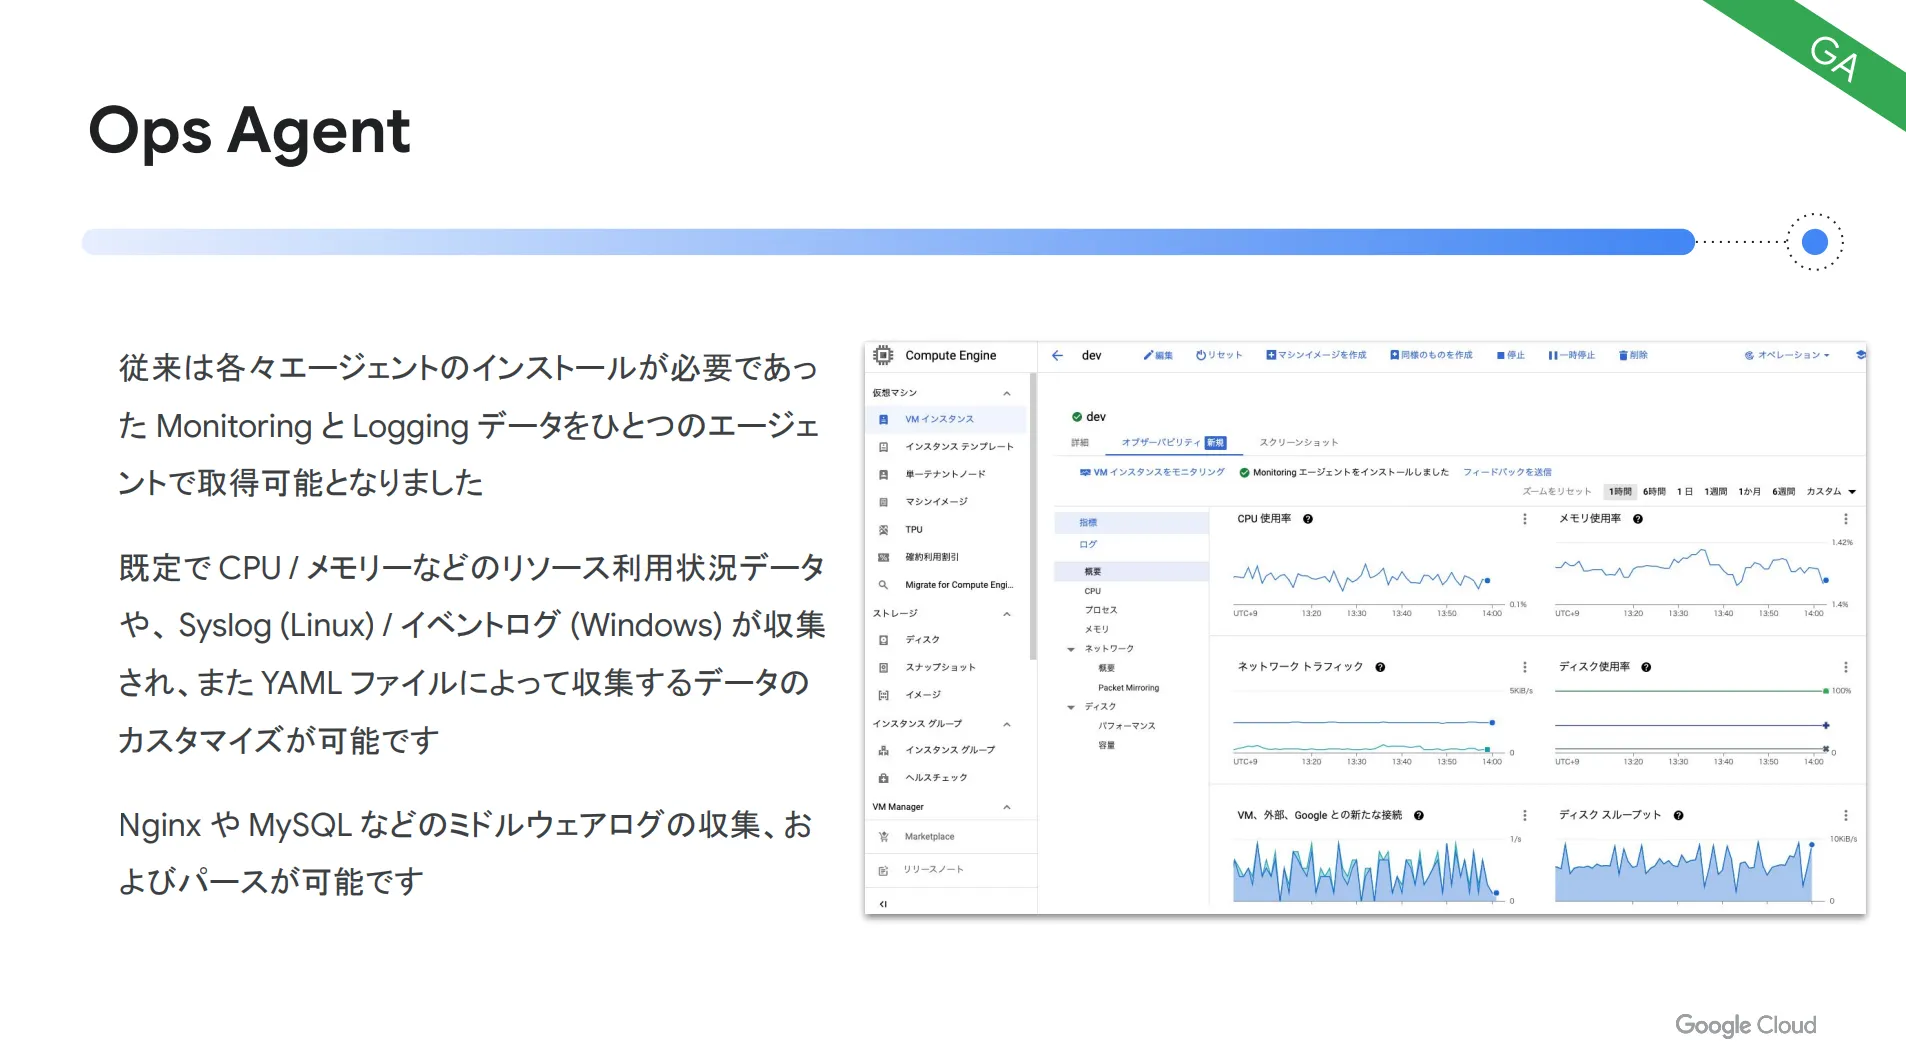Open ヘルスチェック in the sidebar
1906x1064 pixels.
pyautogui.click(x=947, y=778)
